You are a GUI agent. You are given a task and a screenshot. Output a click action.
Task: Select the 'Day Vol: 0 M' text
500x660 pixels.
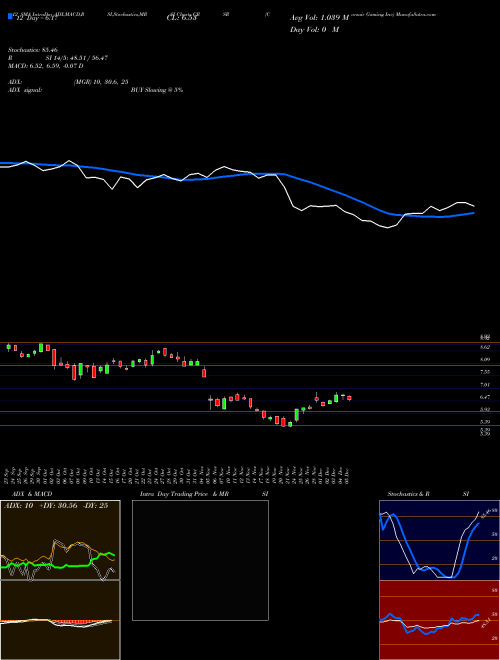point(314,29)
